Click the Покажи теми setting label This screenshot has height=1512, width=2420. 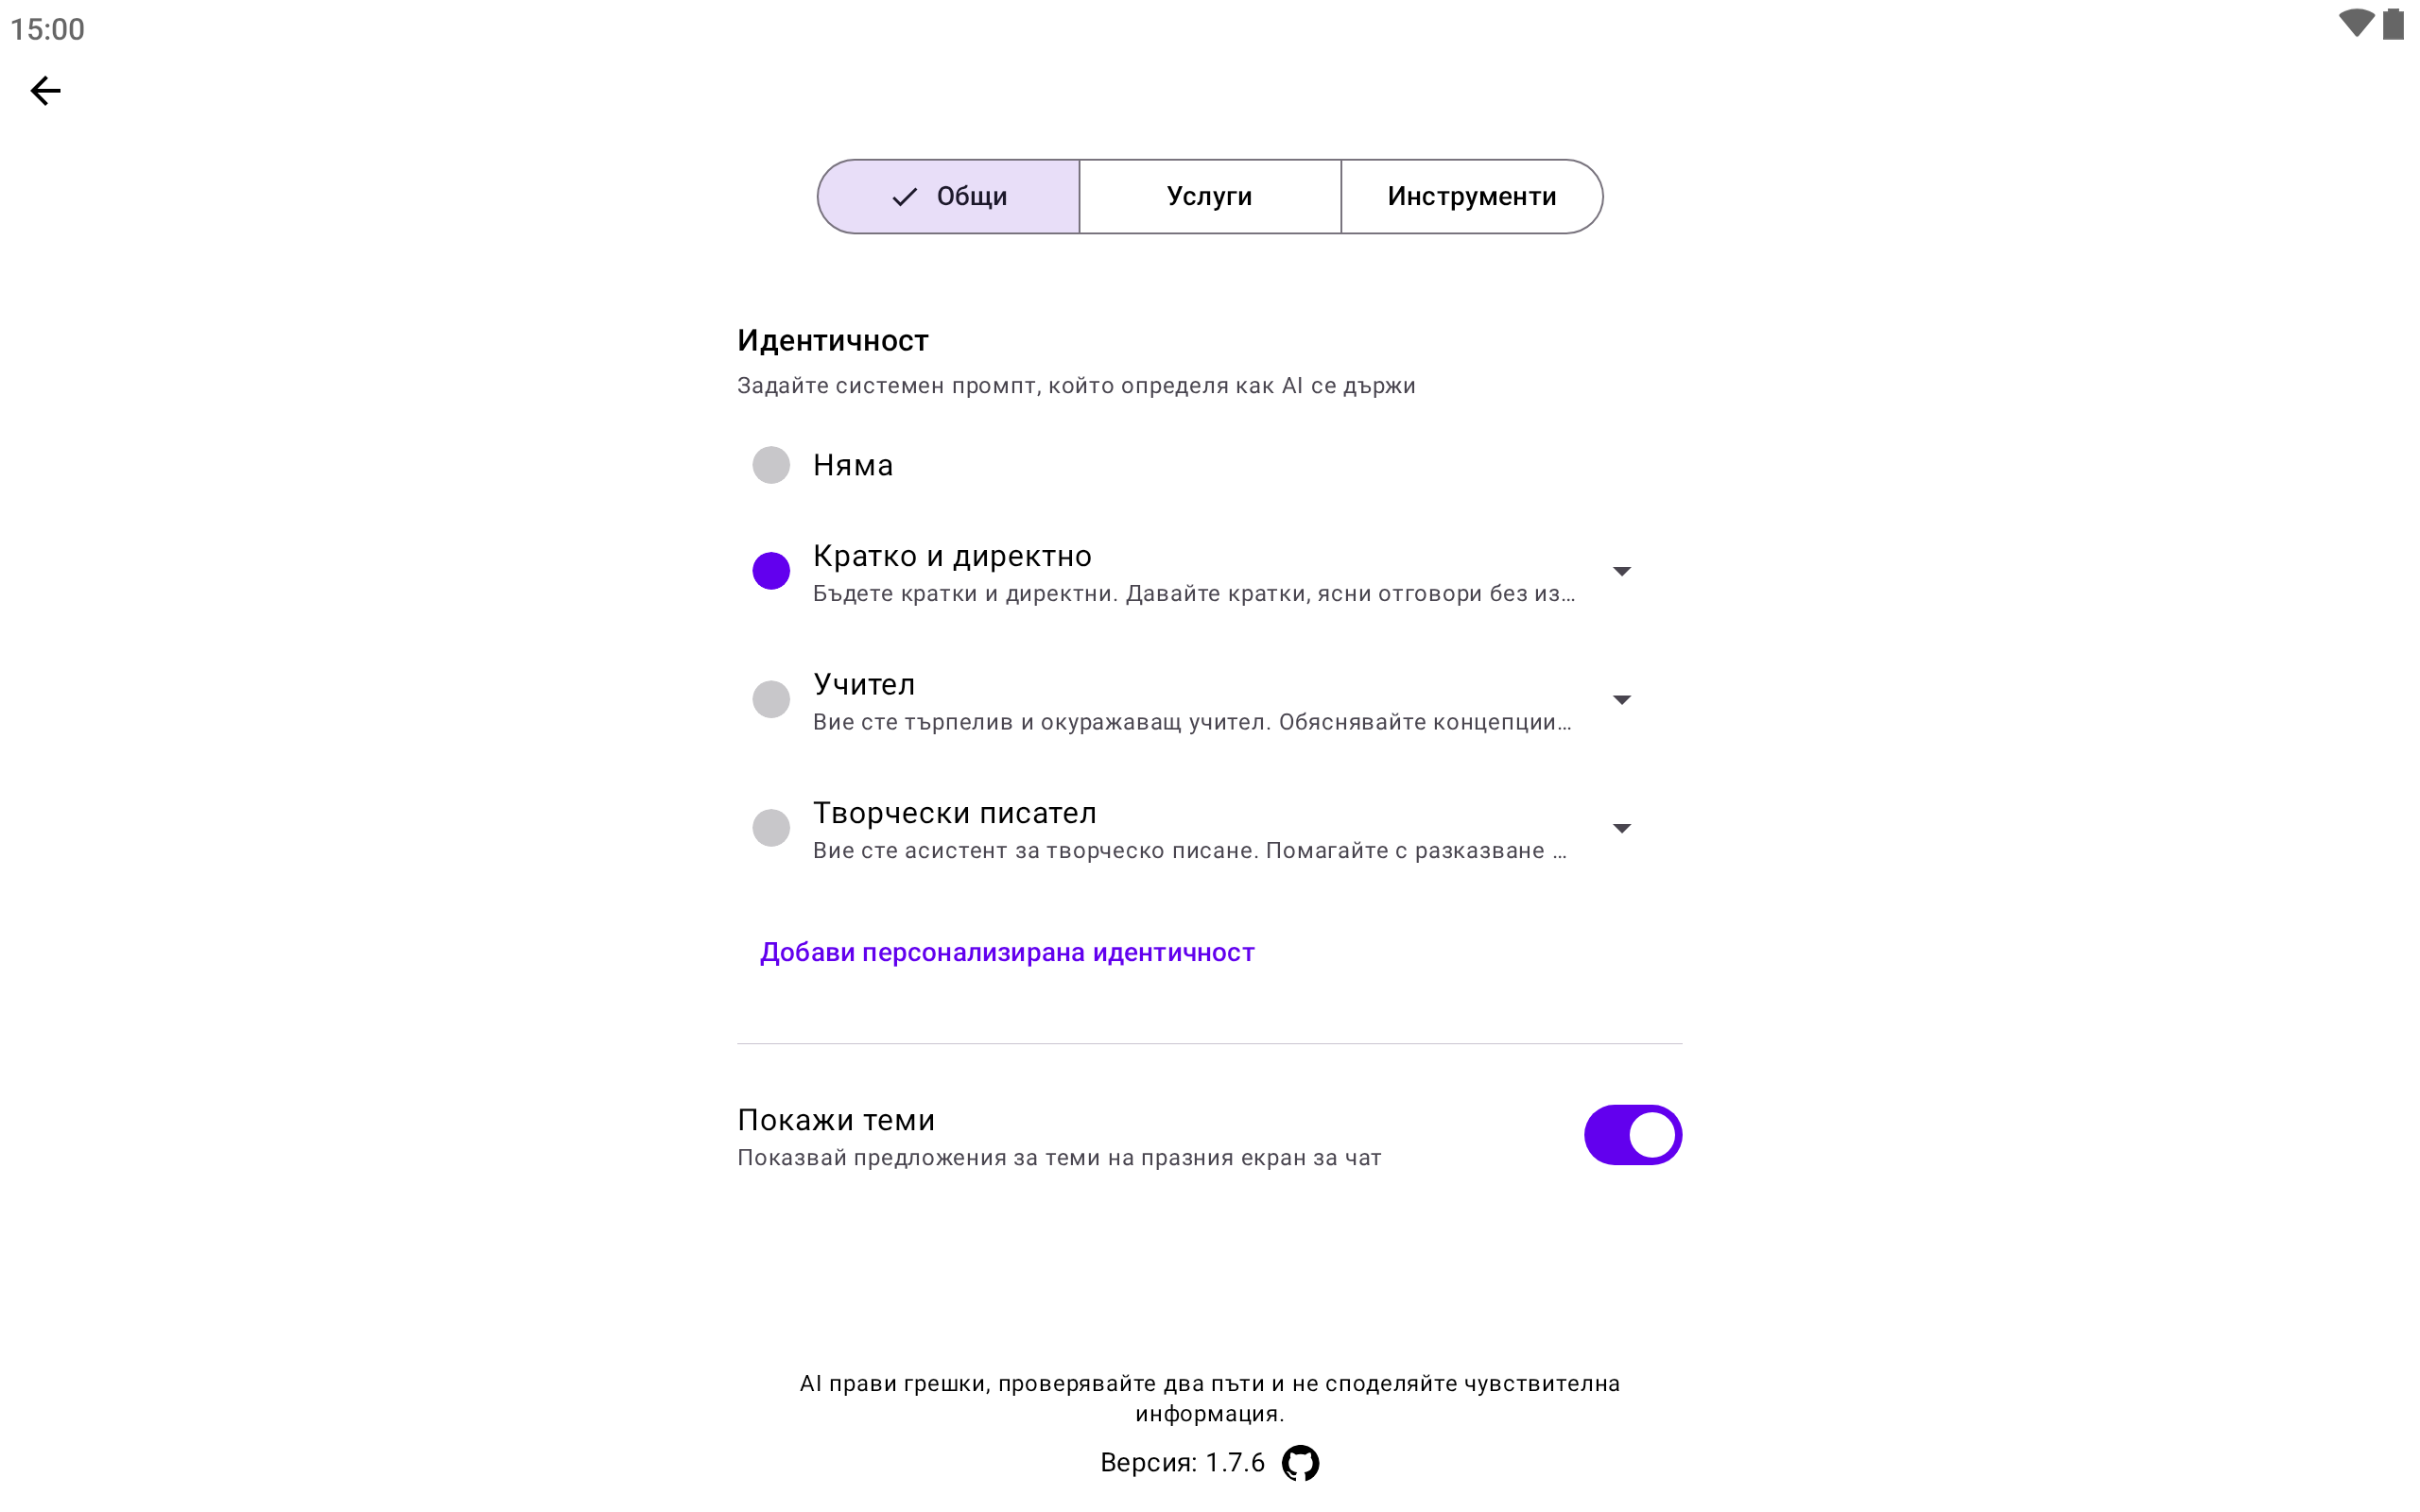point(836,1120)
